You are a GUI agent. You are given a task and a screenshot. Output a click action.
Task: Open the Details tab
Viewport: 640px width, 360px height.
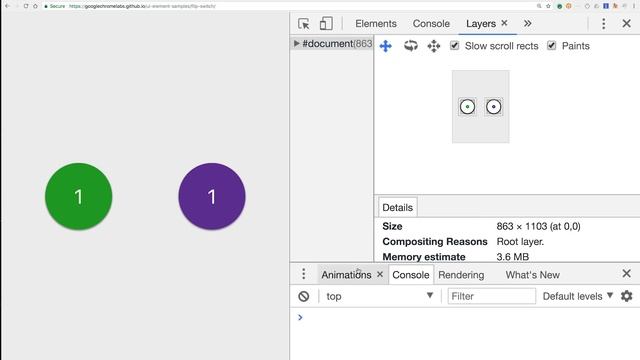(x=398, y=207)
